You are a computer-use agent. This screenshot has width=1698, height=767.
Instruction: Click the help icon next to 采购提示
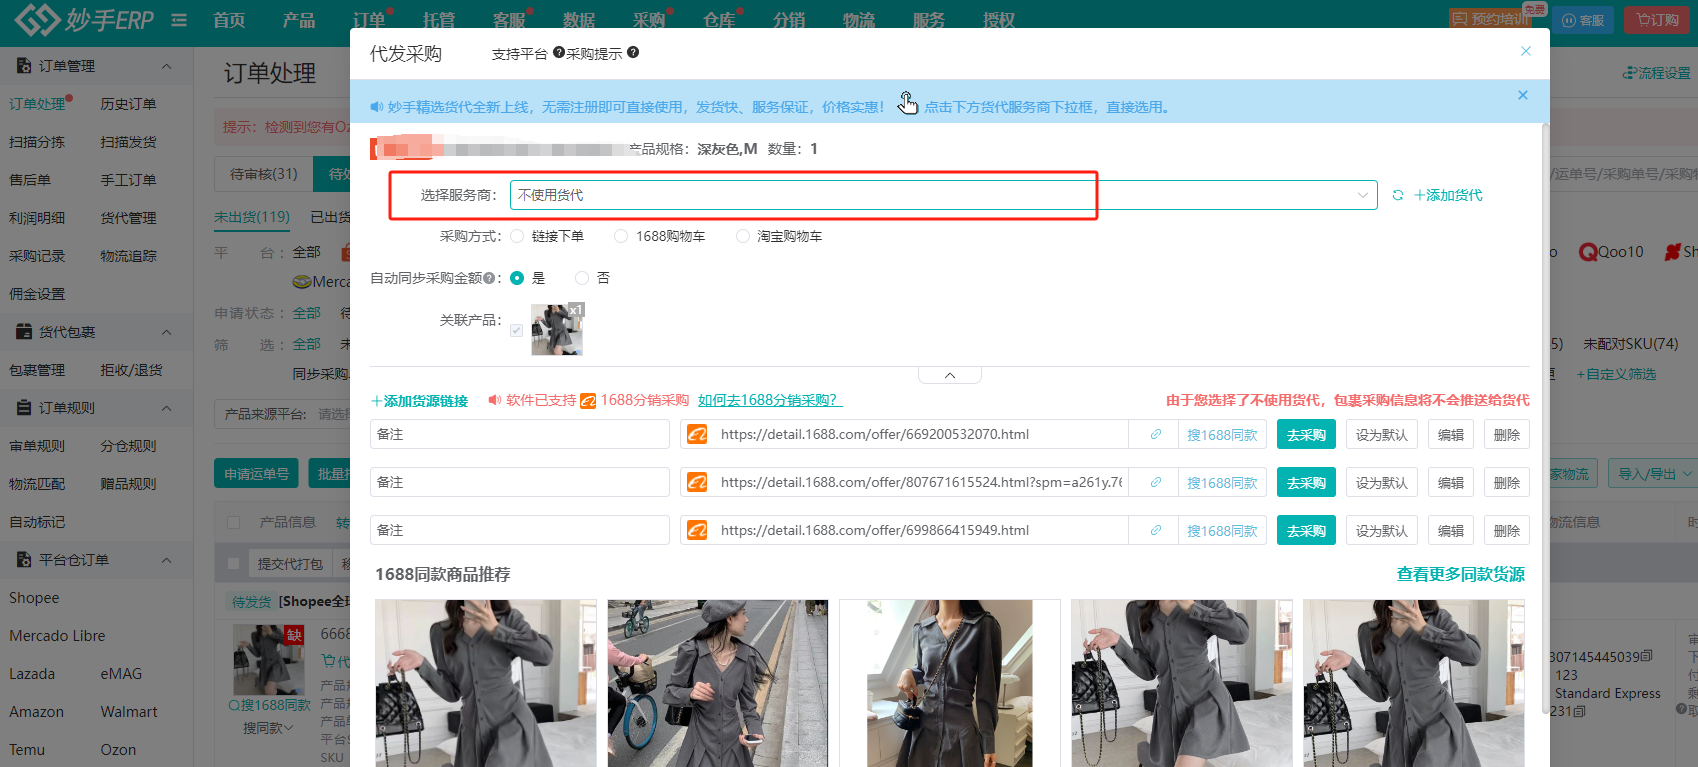point(633,53)
